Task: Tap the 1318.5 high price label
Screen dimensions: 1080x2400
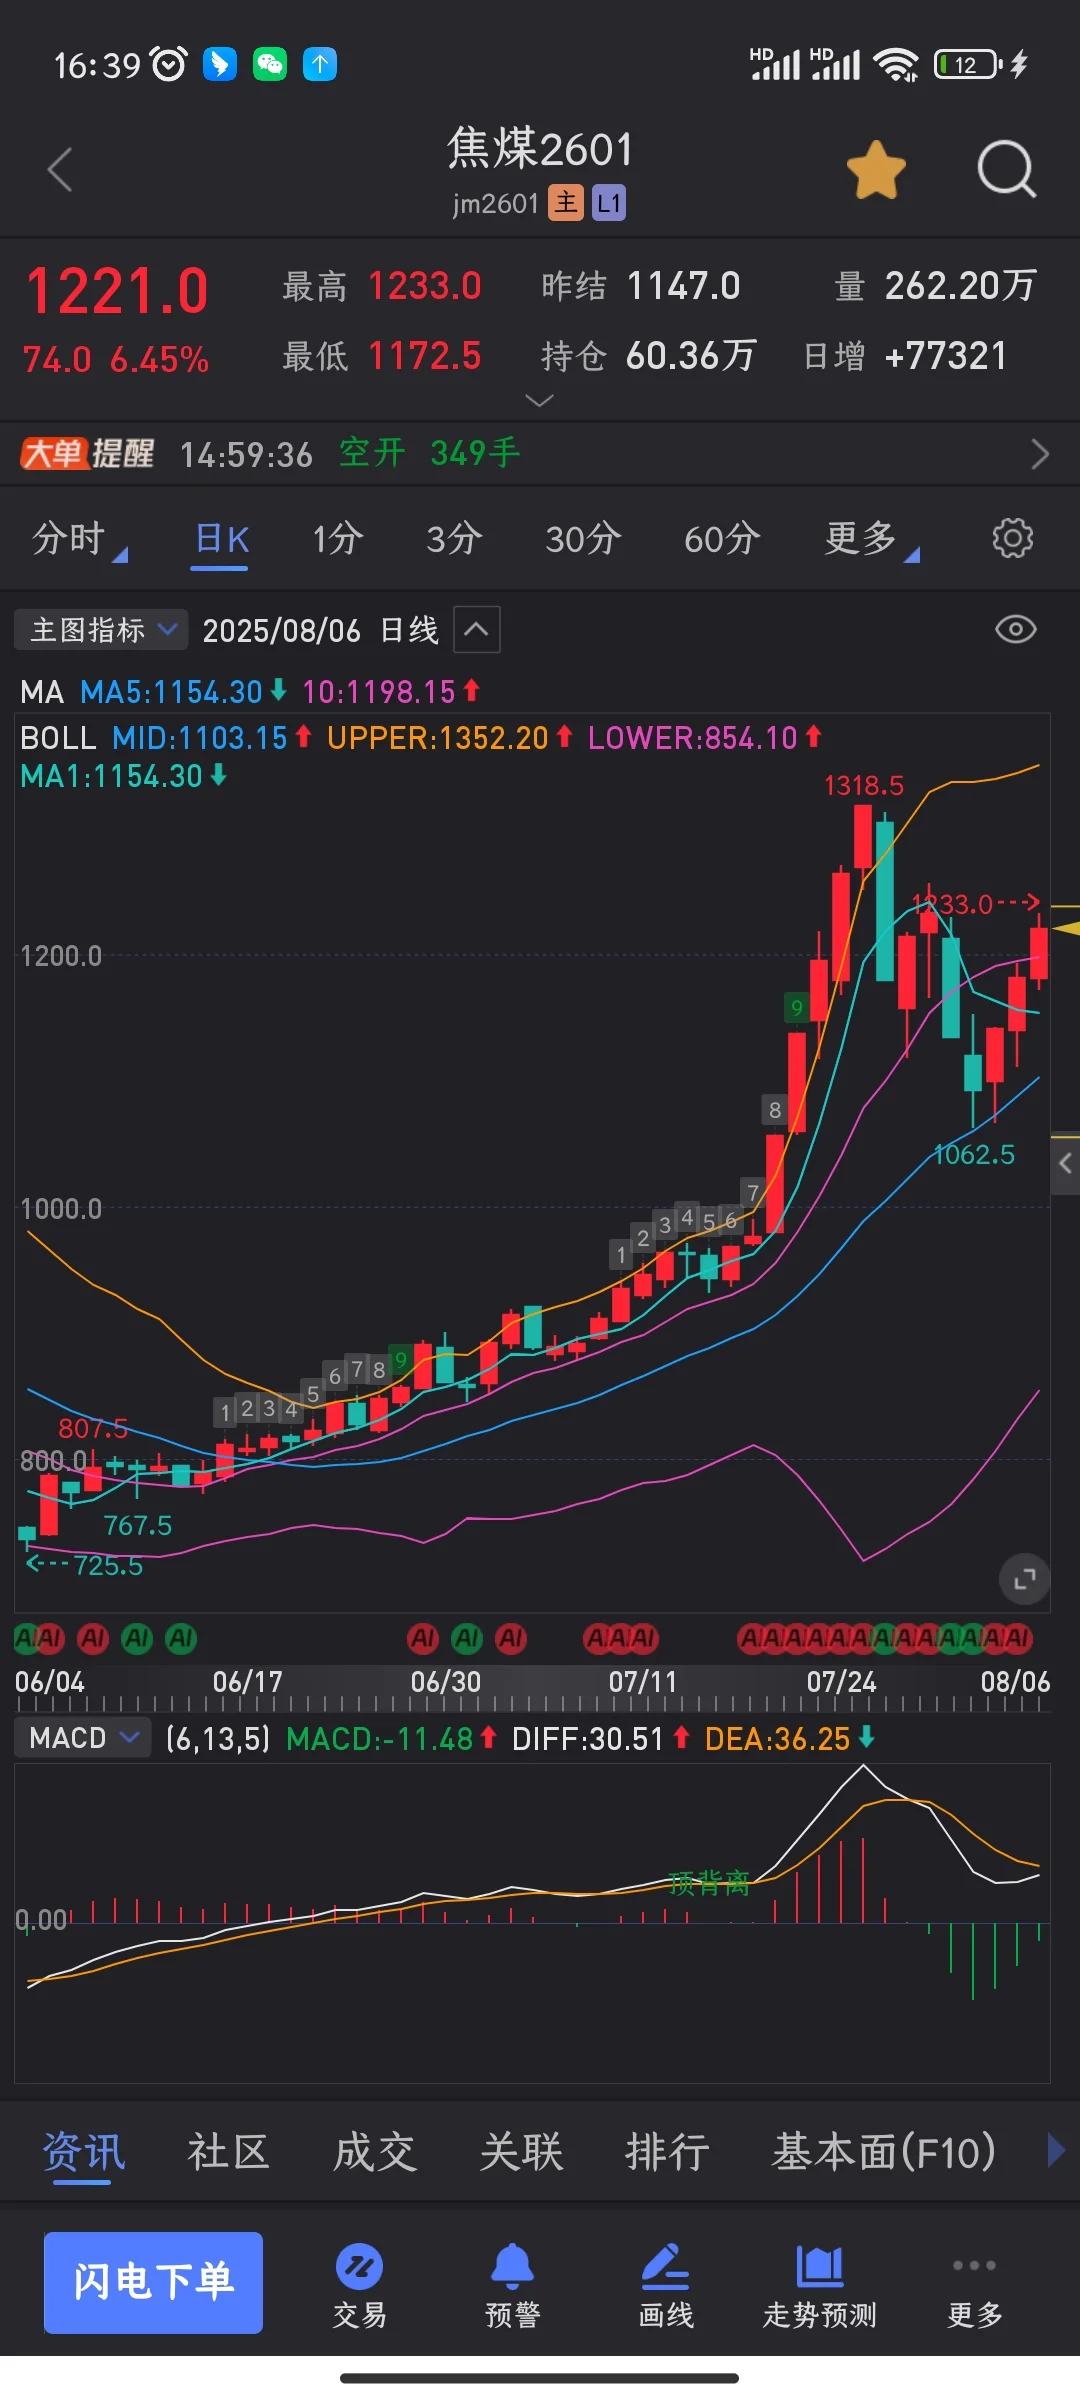Action: (863, 786)
